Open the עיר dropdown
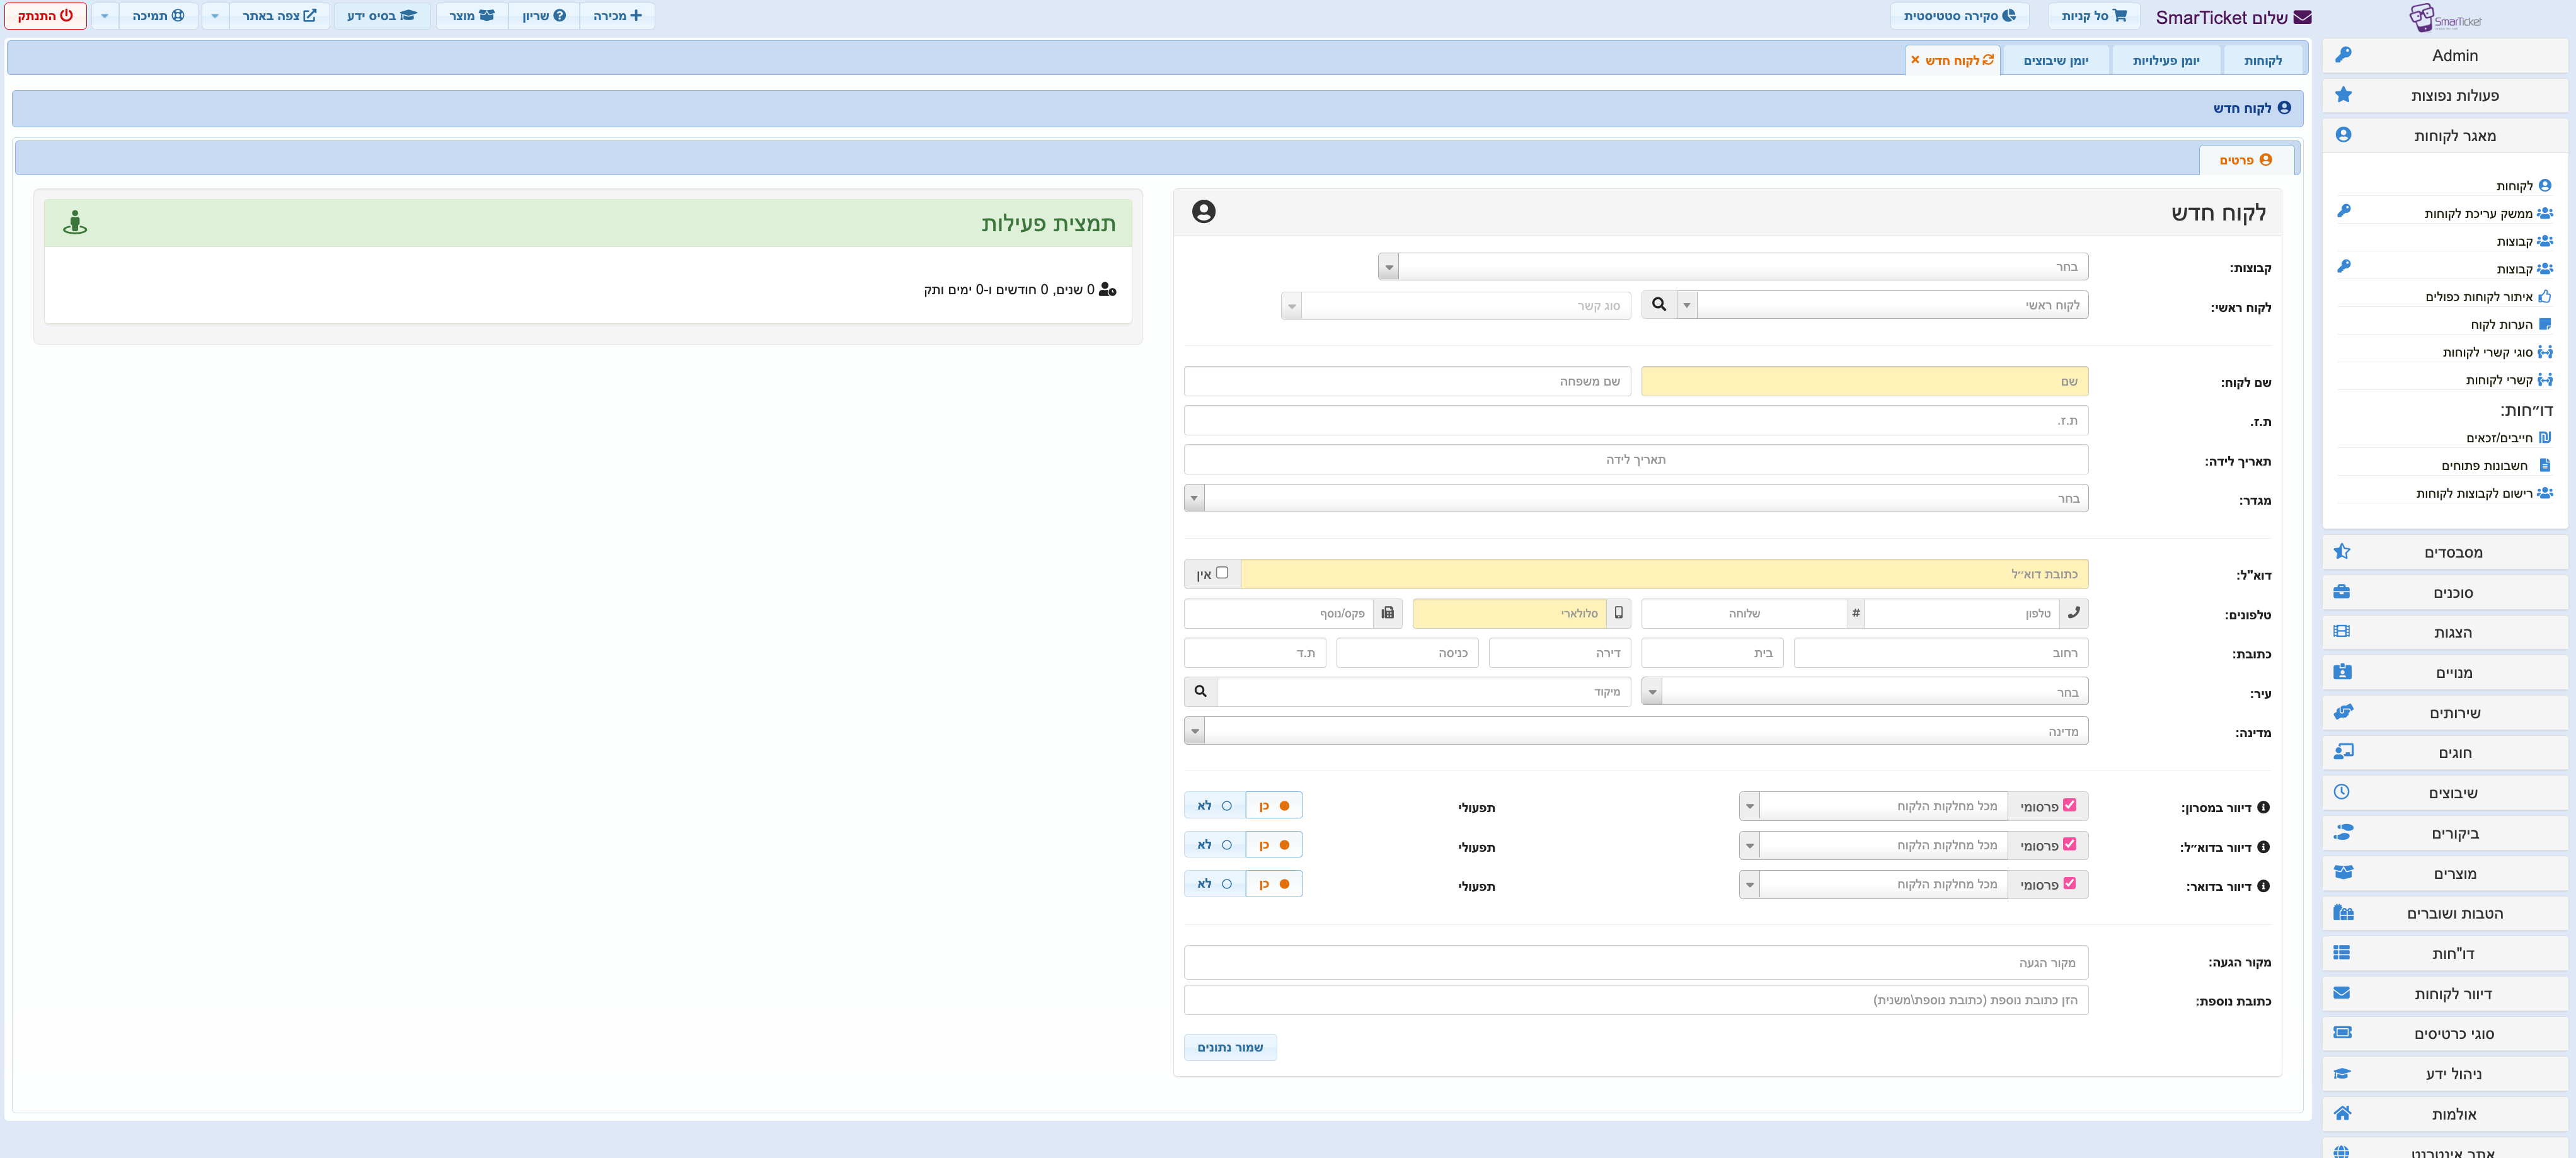 pos(1865,692)
